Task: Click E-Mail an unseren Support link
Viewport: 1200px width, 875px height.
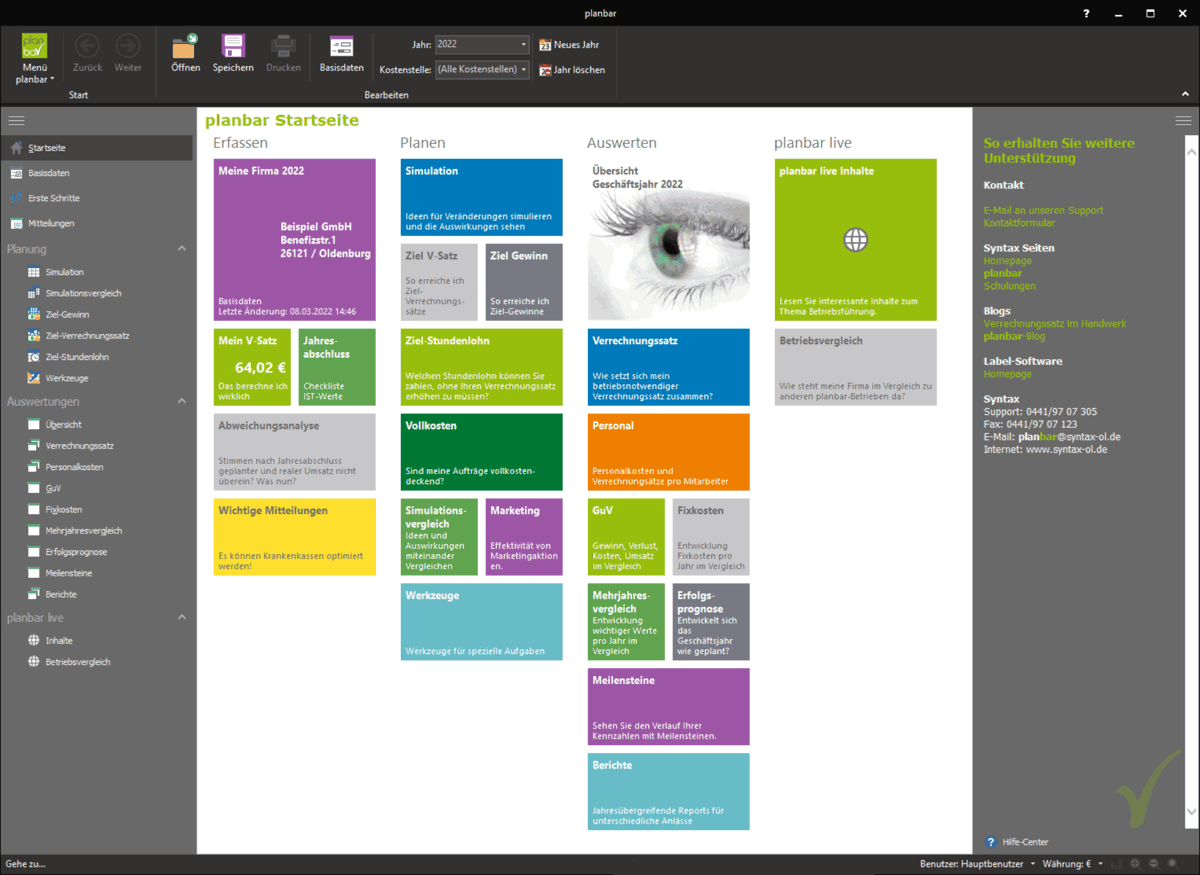Action: [x=1044, y=210]
